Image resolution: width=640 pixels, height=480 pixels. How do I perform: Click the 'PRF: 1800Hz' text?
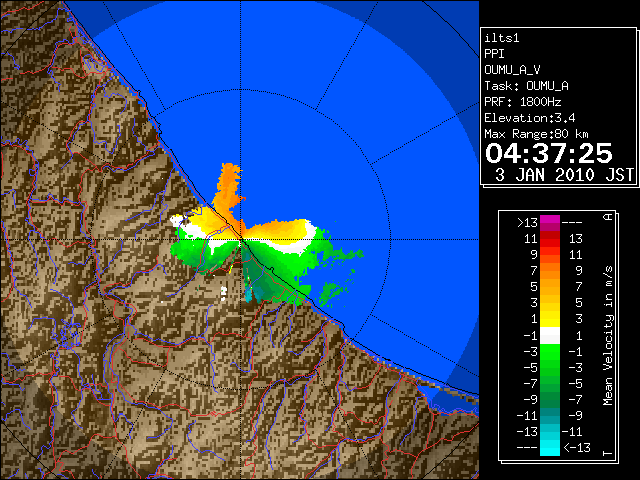pos(523,102)
